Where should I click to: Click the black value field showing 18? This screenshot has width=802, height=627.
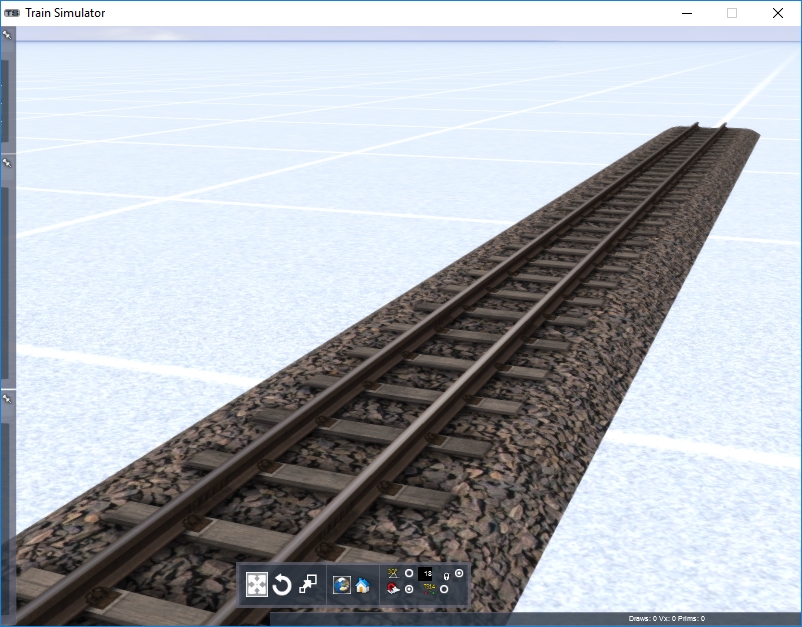click(x=425, y=574)
